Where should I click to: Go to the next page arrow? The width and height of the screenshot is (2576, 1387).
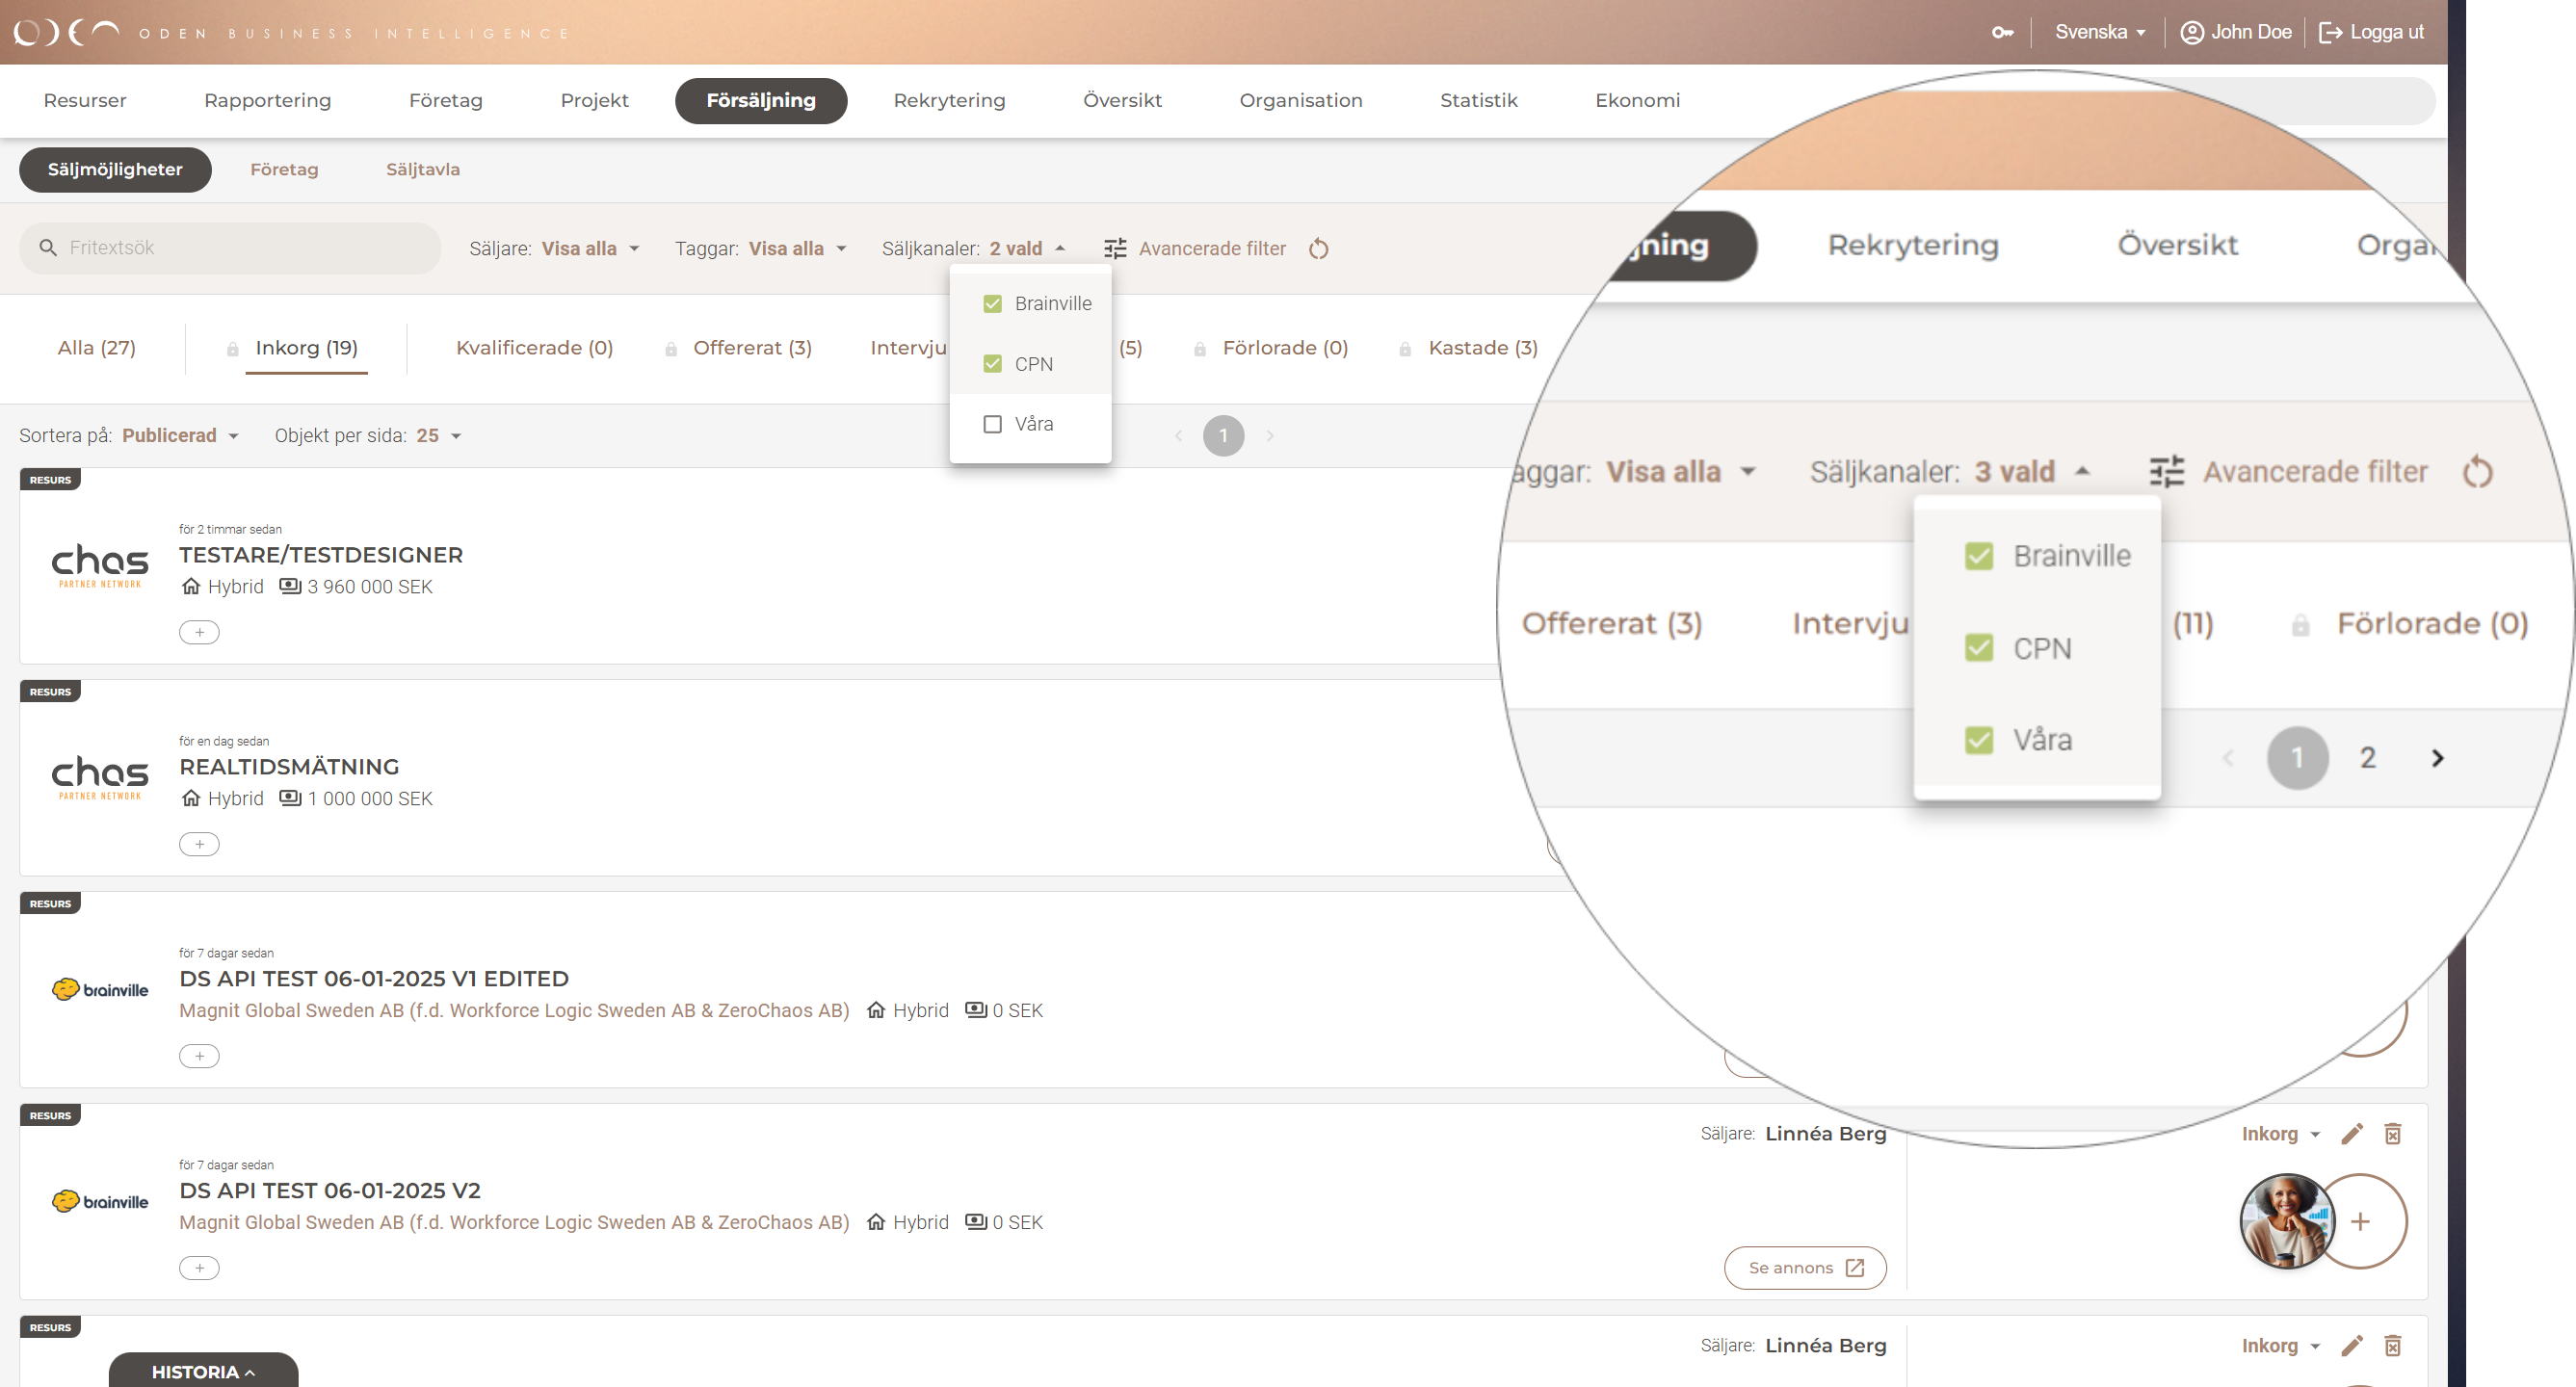click(x=1269, y=435)
